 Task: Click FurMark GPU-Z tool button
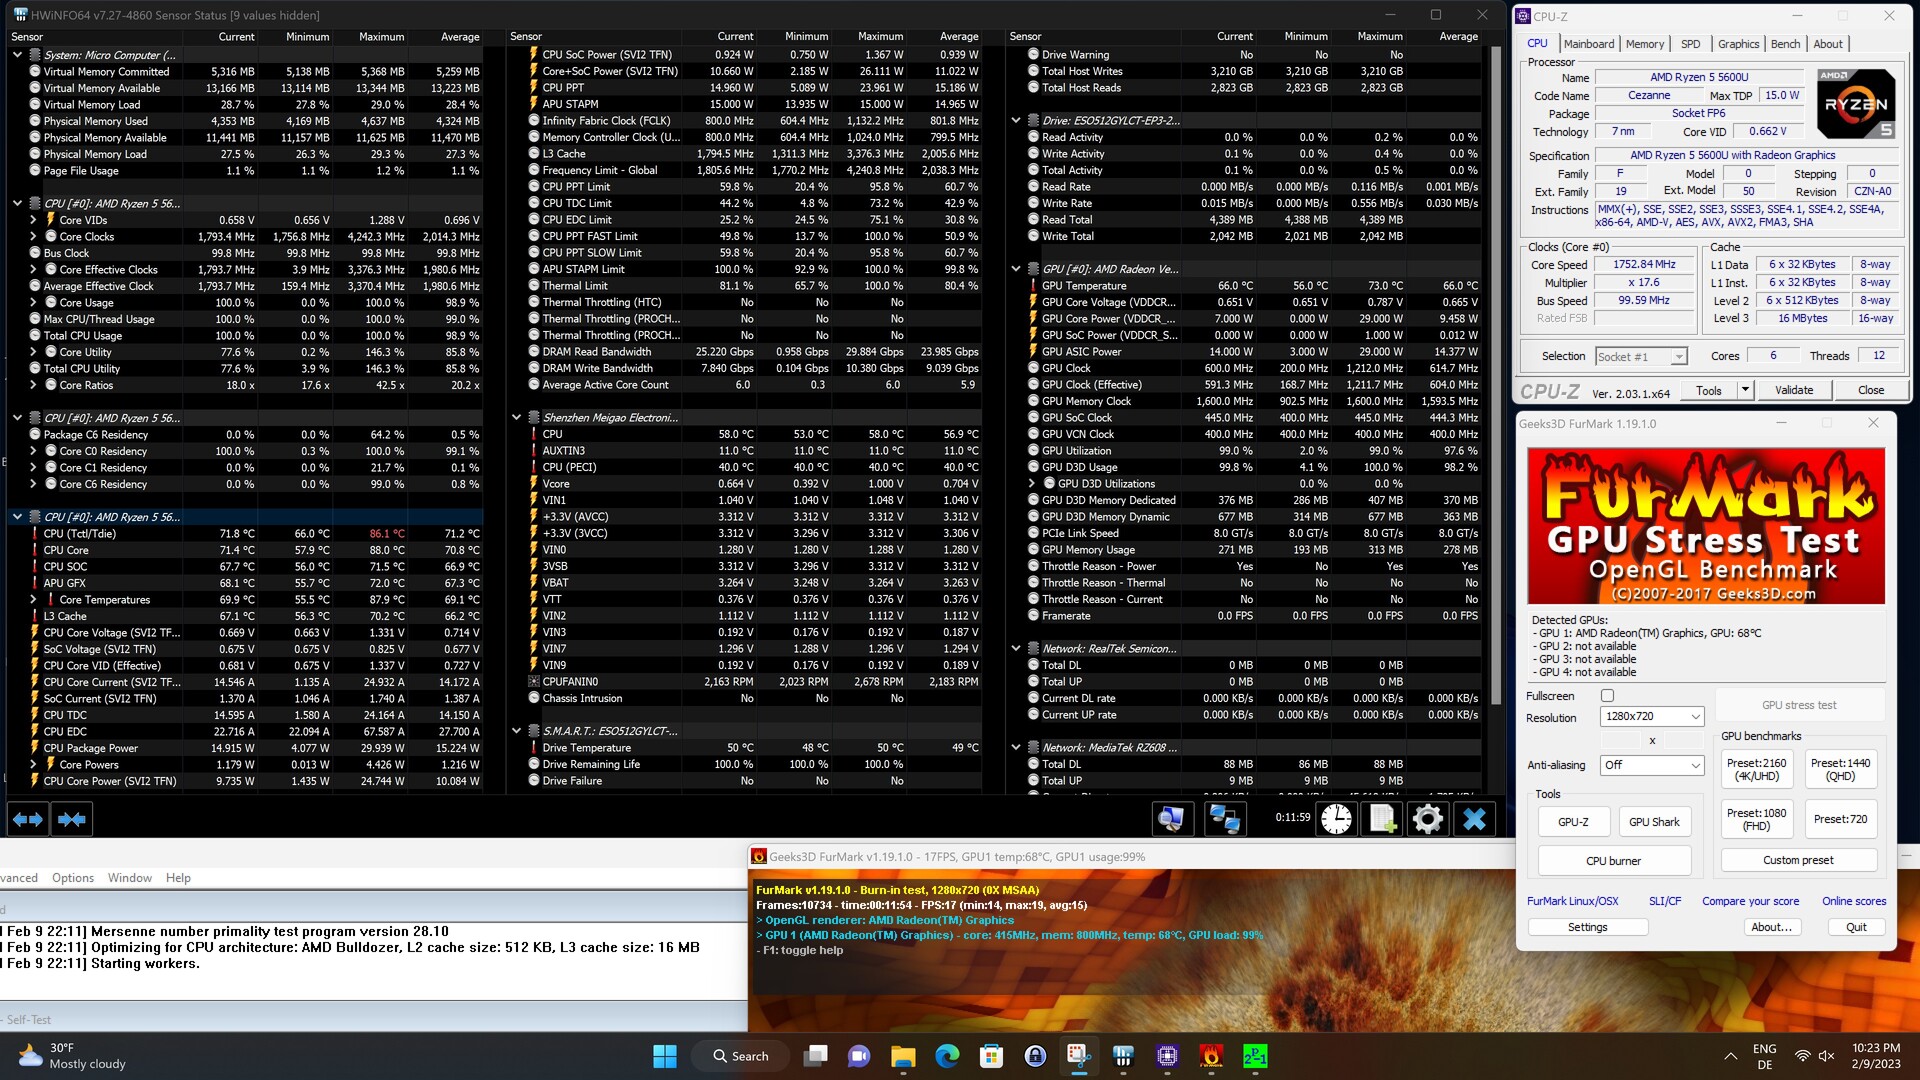tap(1573, 822)
